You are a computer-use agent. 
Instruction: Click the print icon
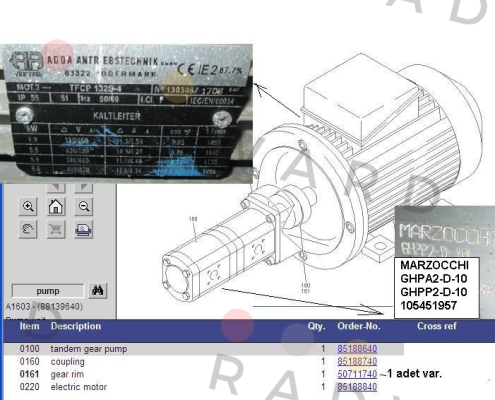point(84,229)
